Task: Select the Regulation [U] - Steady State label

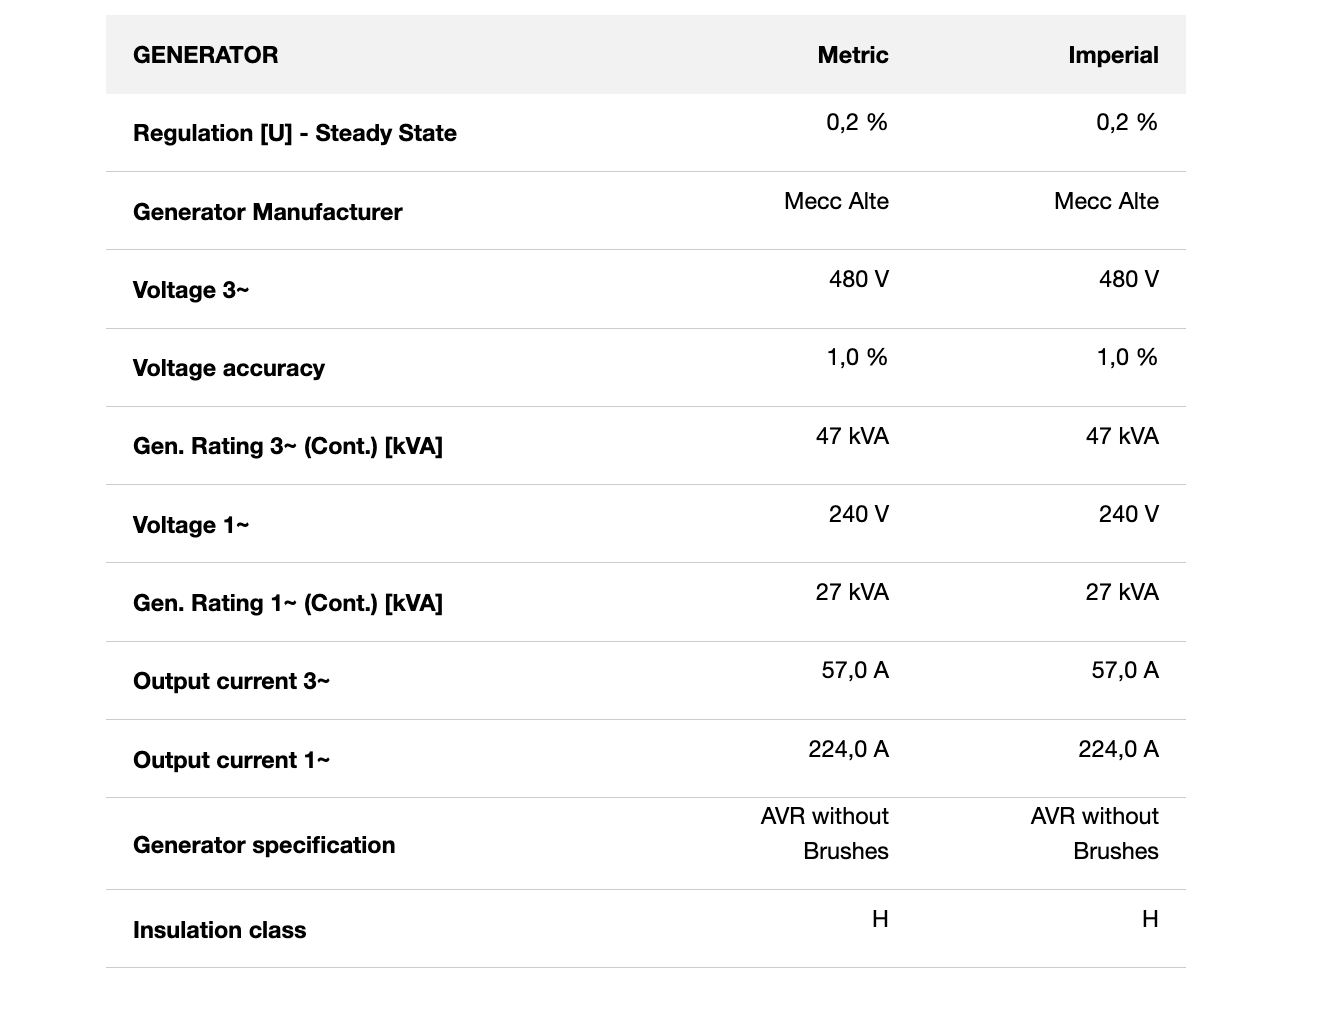Action: 294,133
